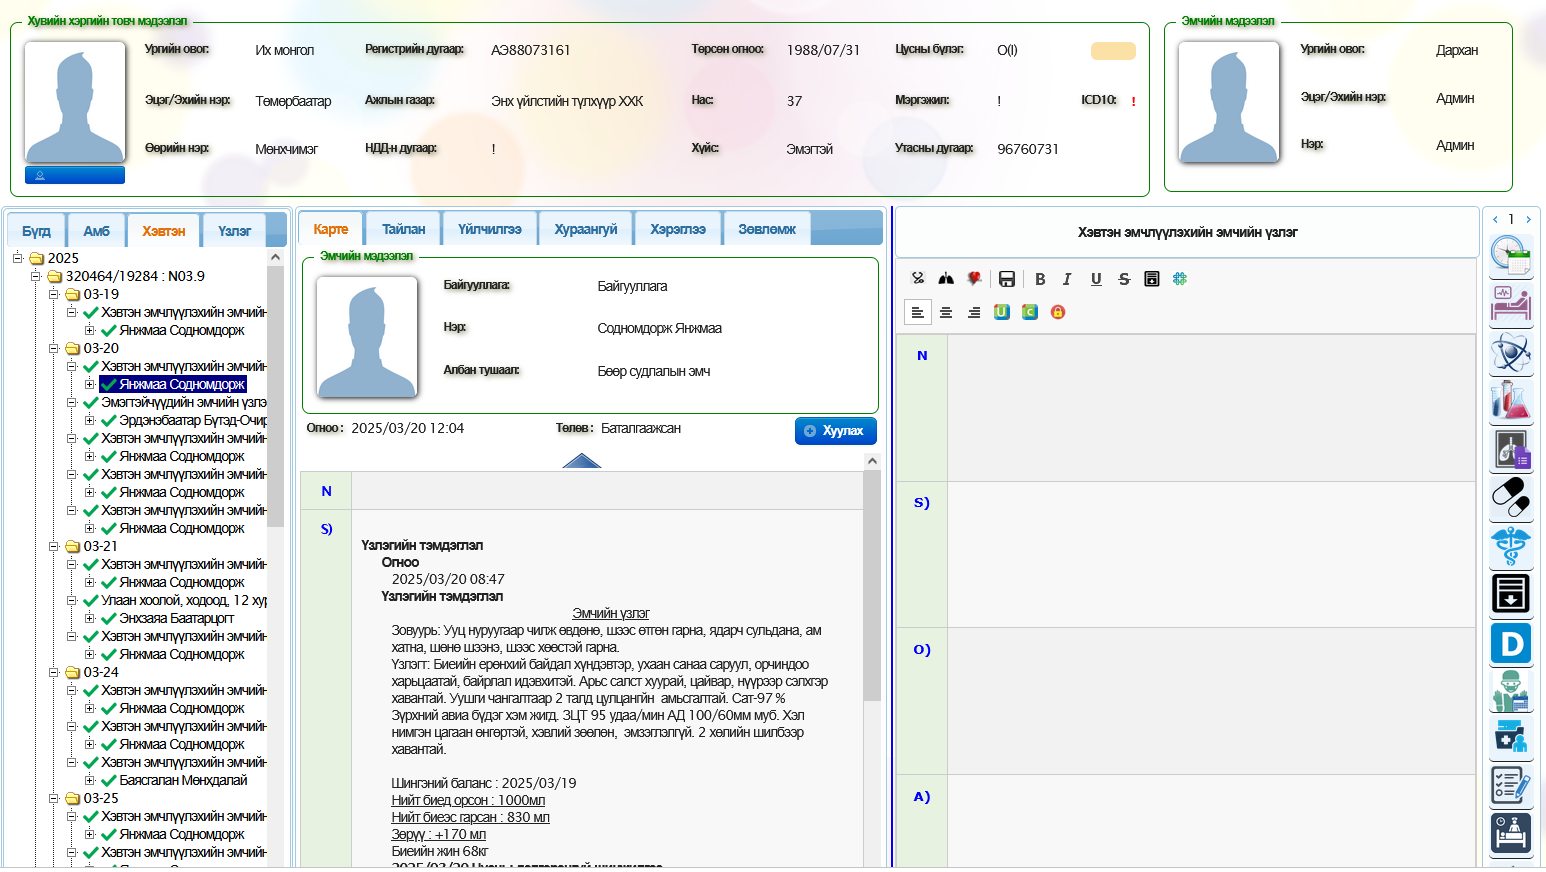Click the red padlock icon
The width and height of the screenshot is (1546, 872).
pos(1058,312)
